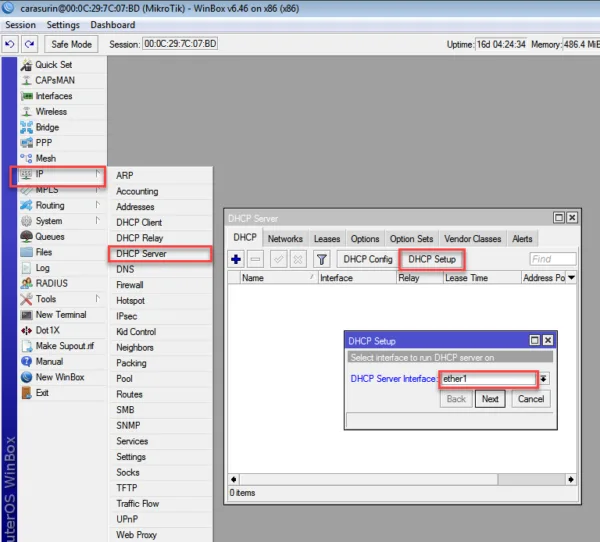
Task: Click the DHCP Server Interface text field
Action: click(x=486, y=379)
